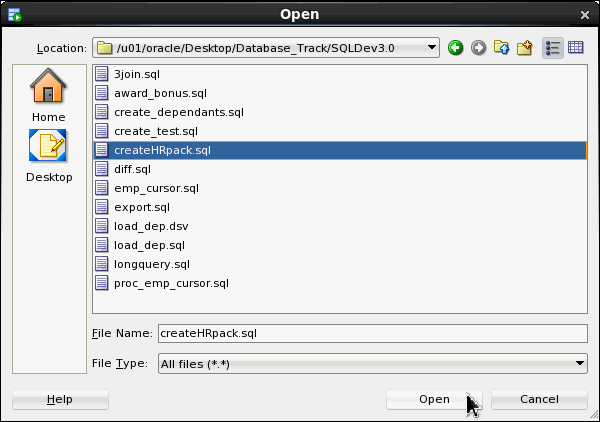Expand the Location path dropdown arrow
Screen dimensions: 600x422
(x=432, y=48)
